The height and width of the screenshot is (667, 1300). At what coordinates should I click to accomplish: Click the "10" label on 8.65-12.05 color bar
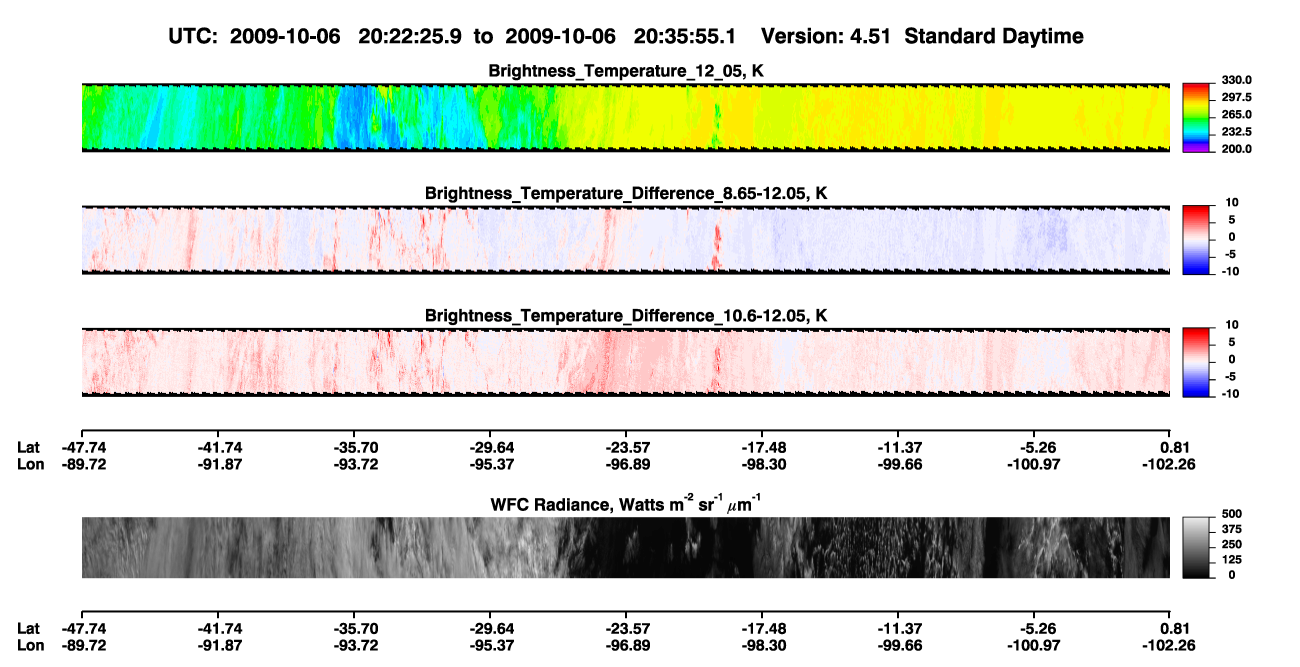(x=1233, y=202)
